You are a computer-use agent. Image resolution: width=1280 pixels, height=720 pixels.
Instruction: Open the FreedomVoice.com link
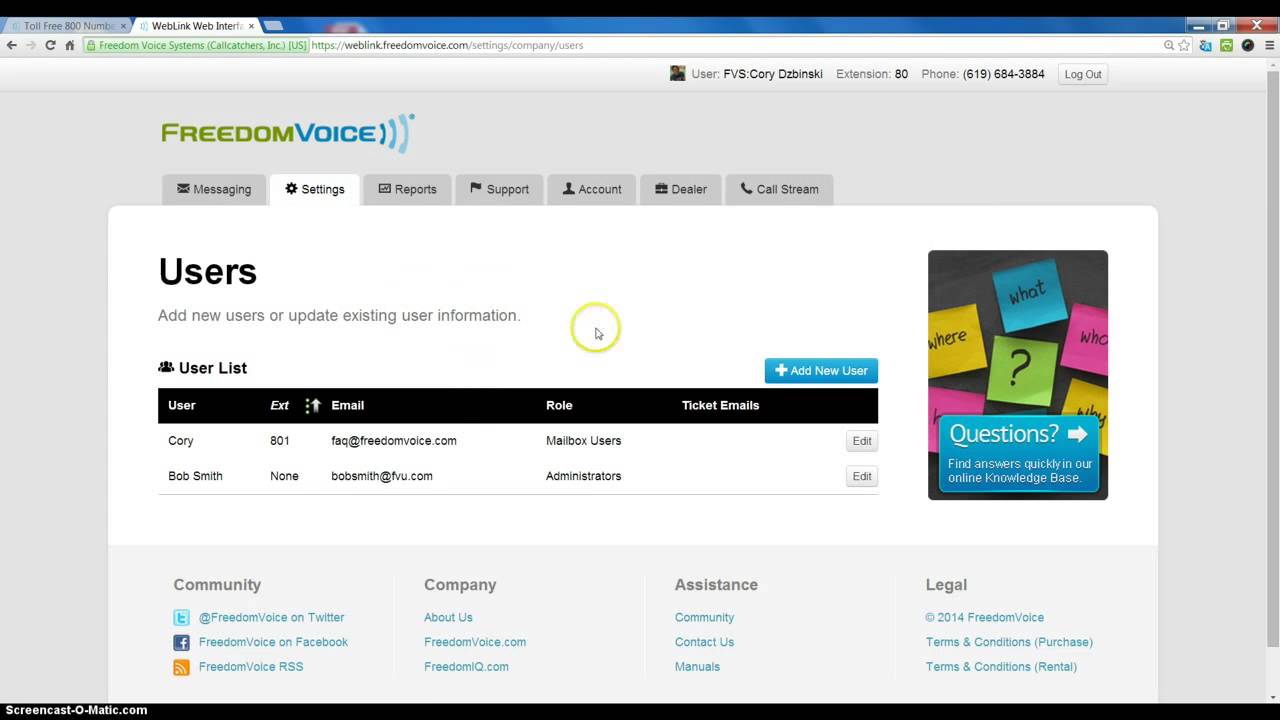[x=475, y=642]
